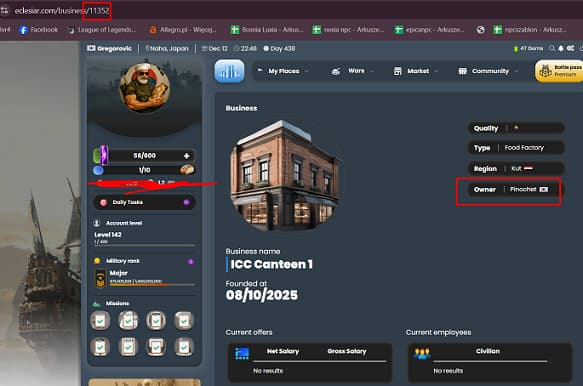Click the player avatar portrait
Screen dimensions: 583x386
pos(145,88)
